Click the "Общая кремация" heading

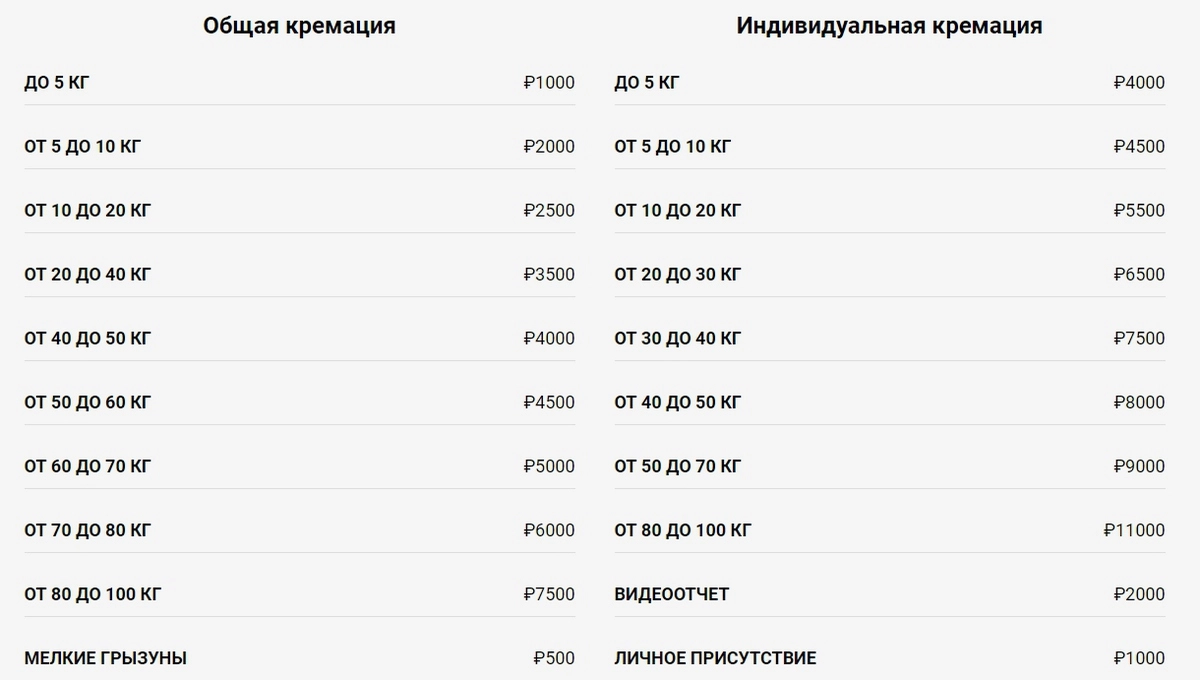pos(299,26)
